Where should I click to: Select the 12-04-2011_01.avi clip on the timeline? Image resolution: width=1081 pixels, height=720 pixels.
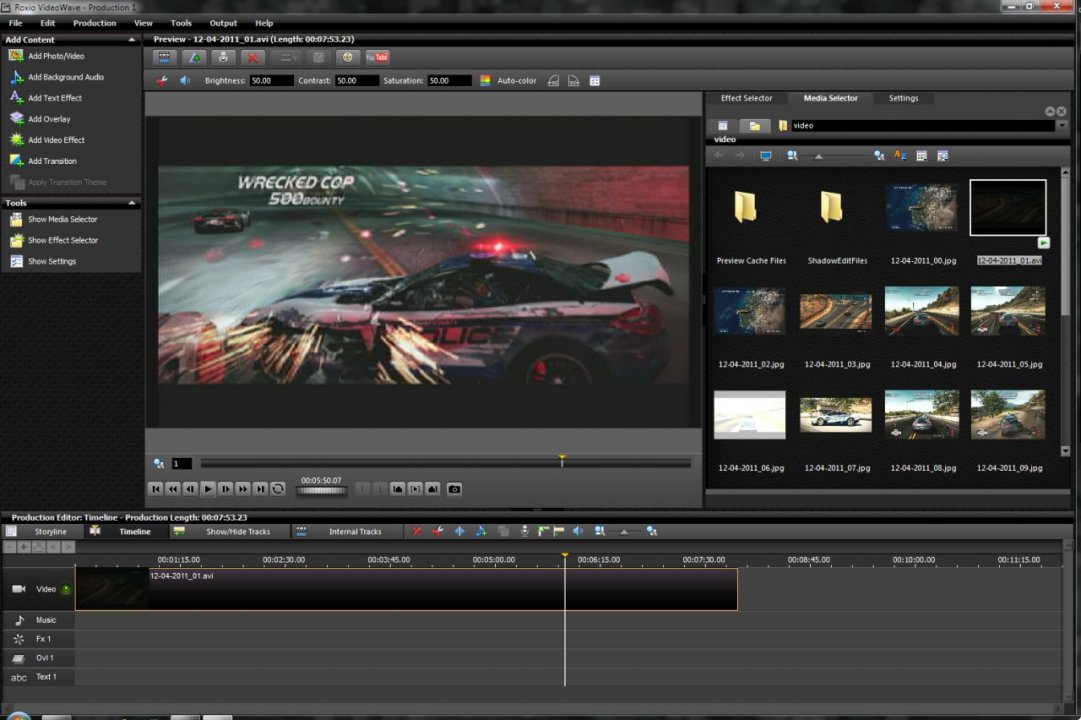click(x=406, y=590)
